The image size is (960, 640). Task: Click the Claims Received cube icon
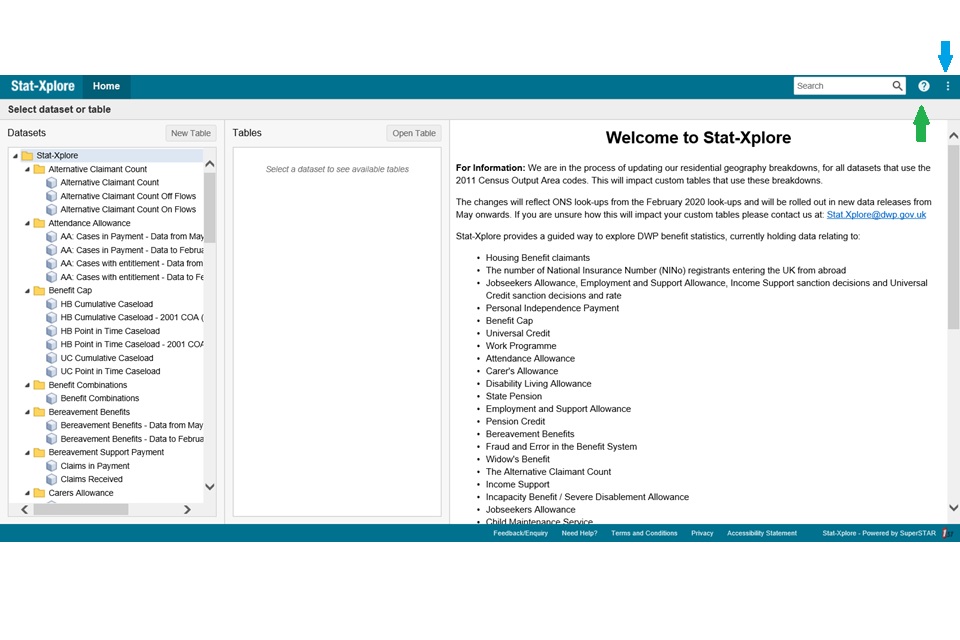[x=51, y=480]
